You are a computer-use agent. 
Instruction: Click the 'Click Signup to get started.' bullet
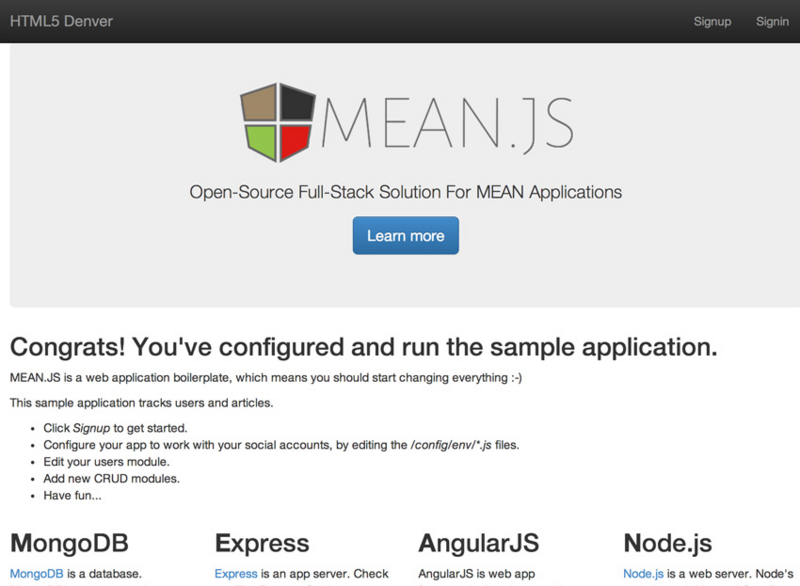115,428
